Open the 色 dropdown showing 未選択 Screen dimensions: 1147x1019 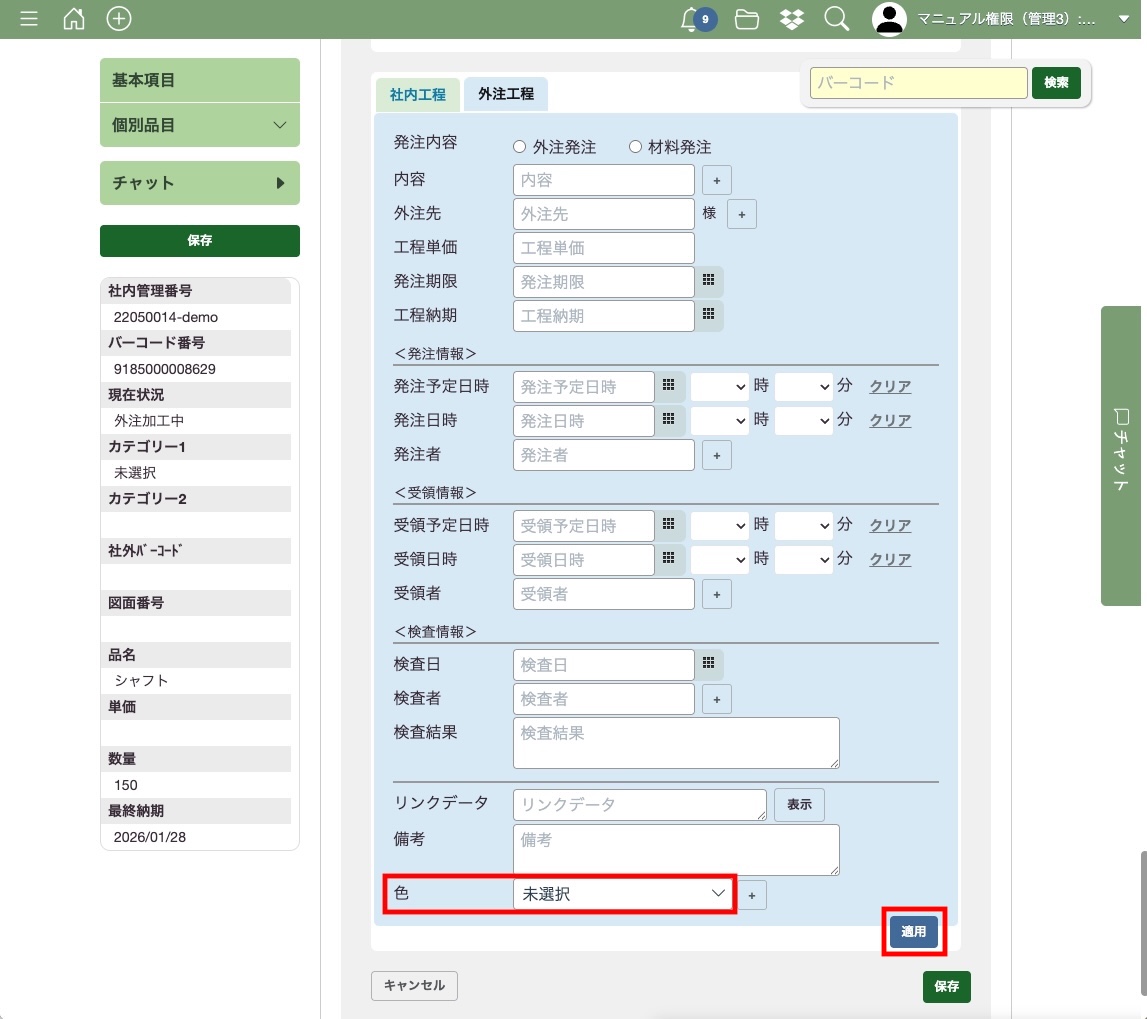pos(624,894)
